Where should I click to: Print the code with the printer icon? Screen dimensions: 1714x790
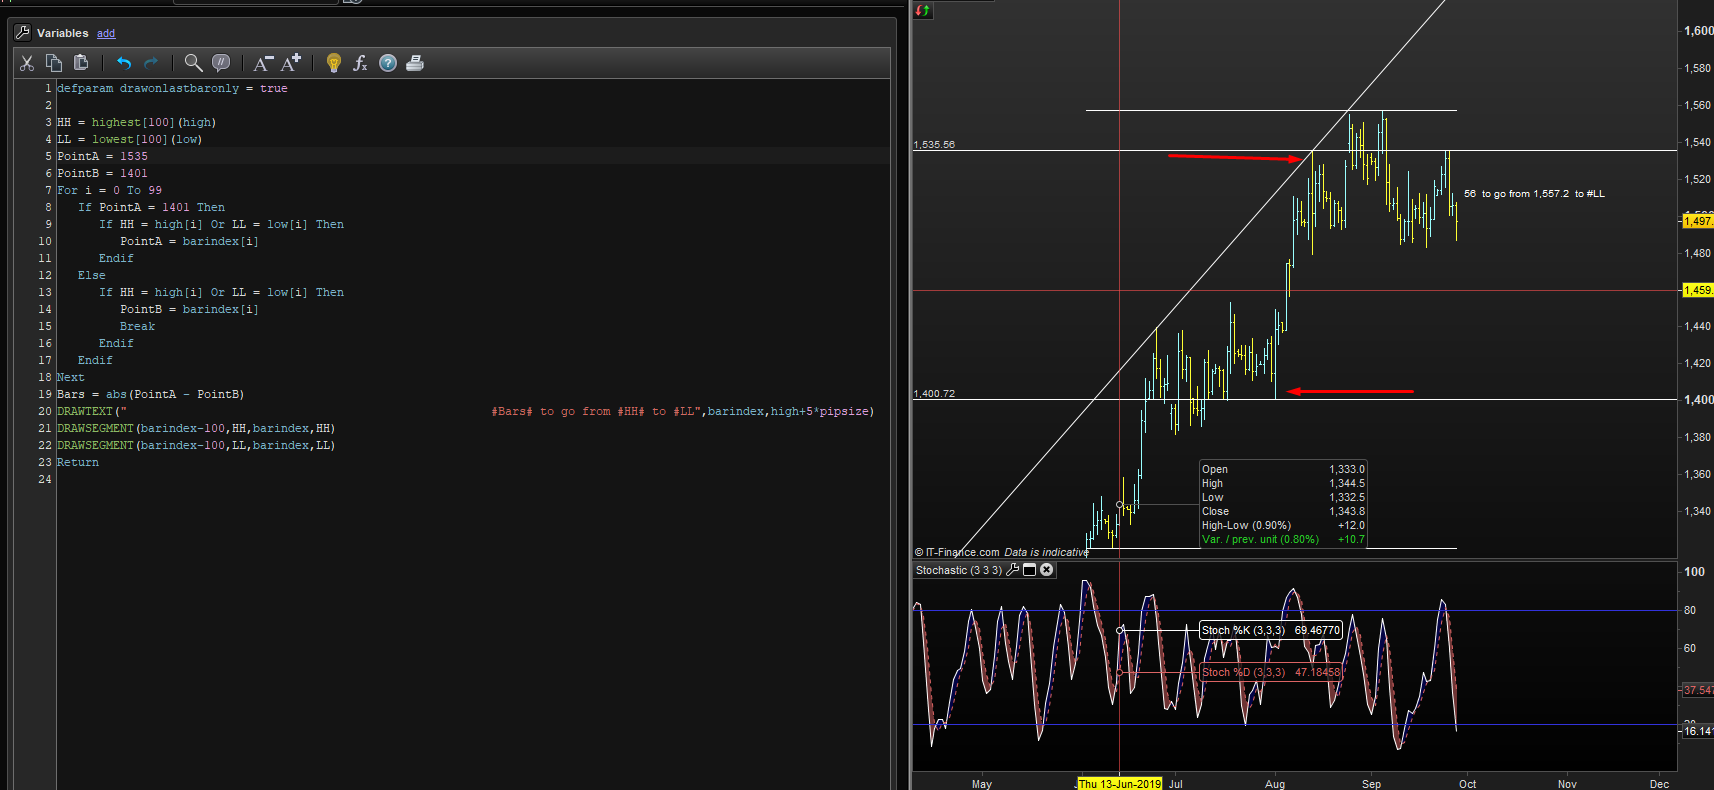pos(415,63)
